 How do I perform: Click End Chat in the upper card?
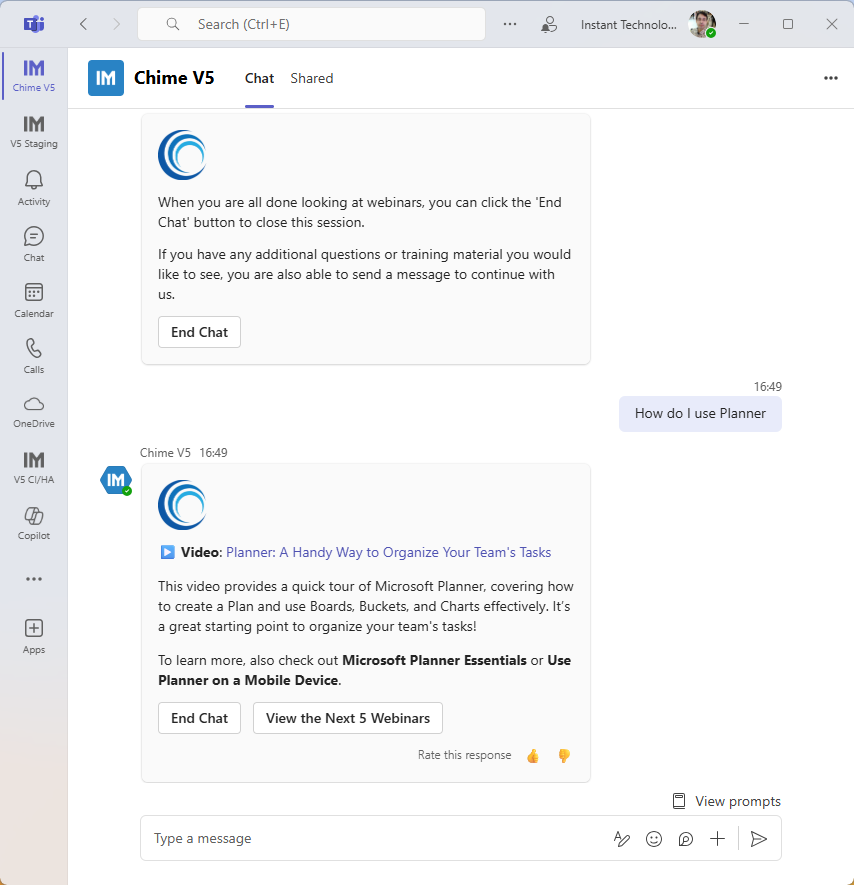pos(199,332)
